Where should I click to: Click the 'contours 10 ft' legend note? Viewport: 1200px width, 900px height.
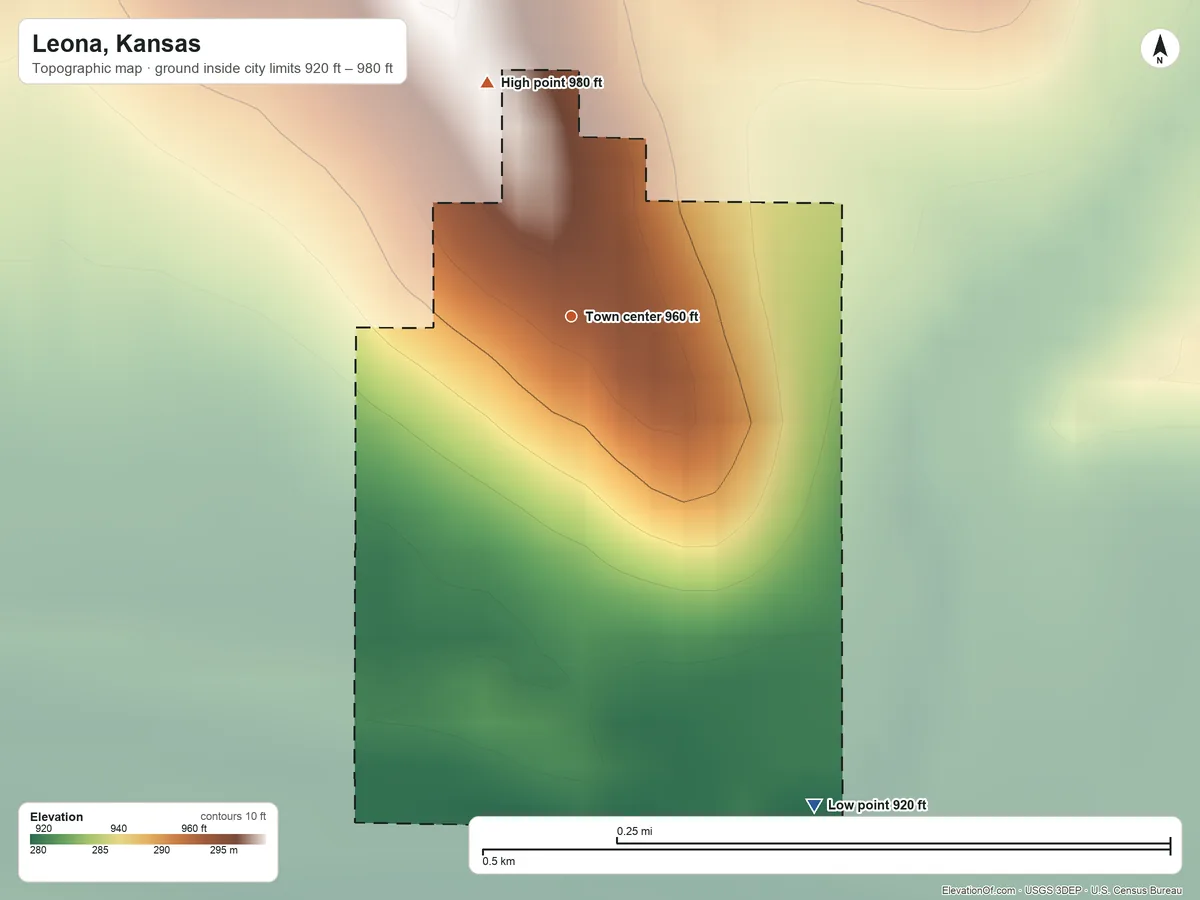click(x=233, y=816)
